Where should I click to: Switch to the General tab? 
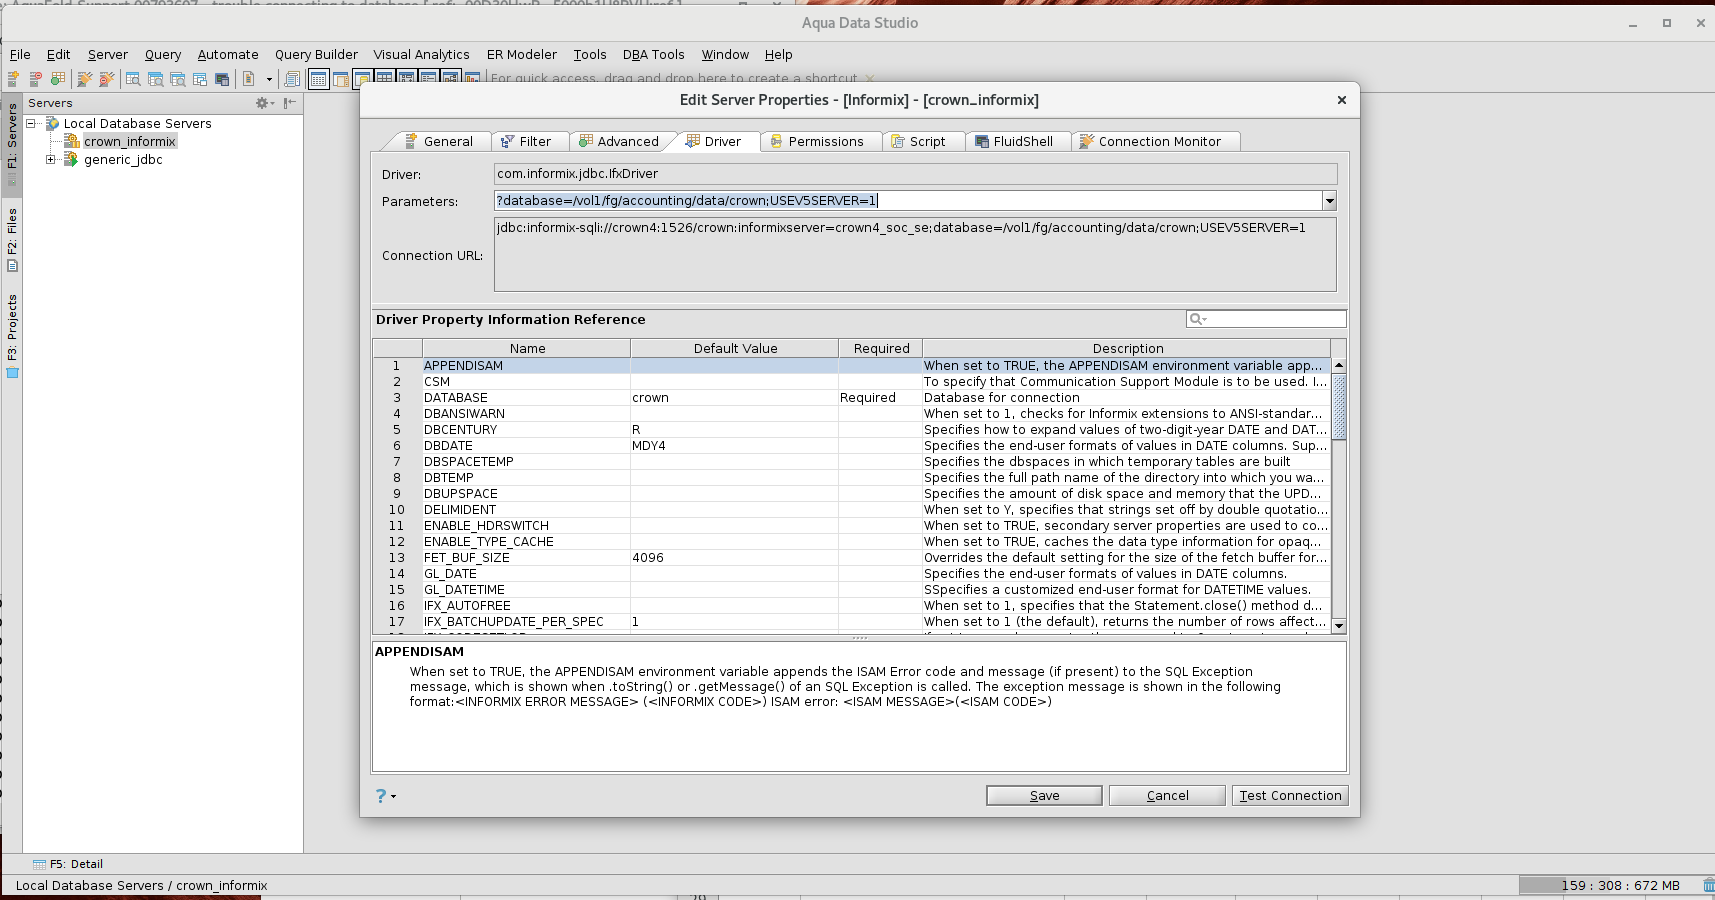coord(438,142)
